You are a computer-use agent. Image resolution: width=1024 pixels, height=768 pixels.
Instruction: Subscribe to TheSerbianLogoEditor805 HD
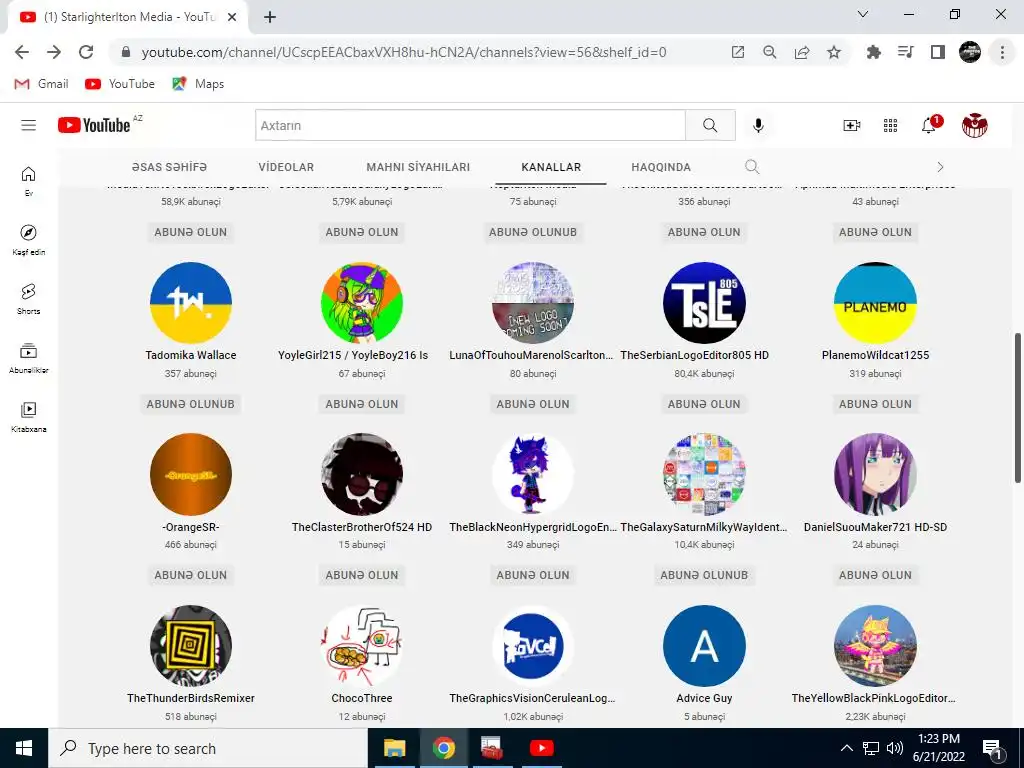pos(704,404)
